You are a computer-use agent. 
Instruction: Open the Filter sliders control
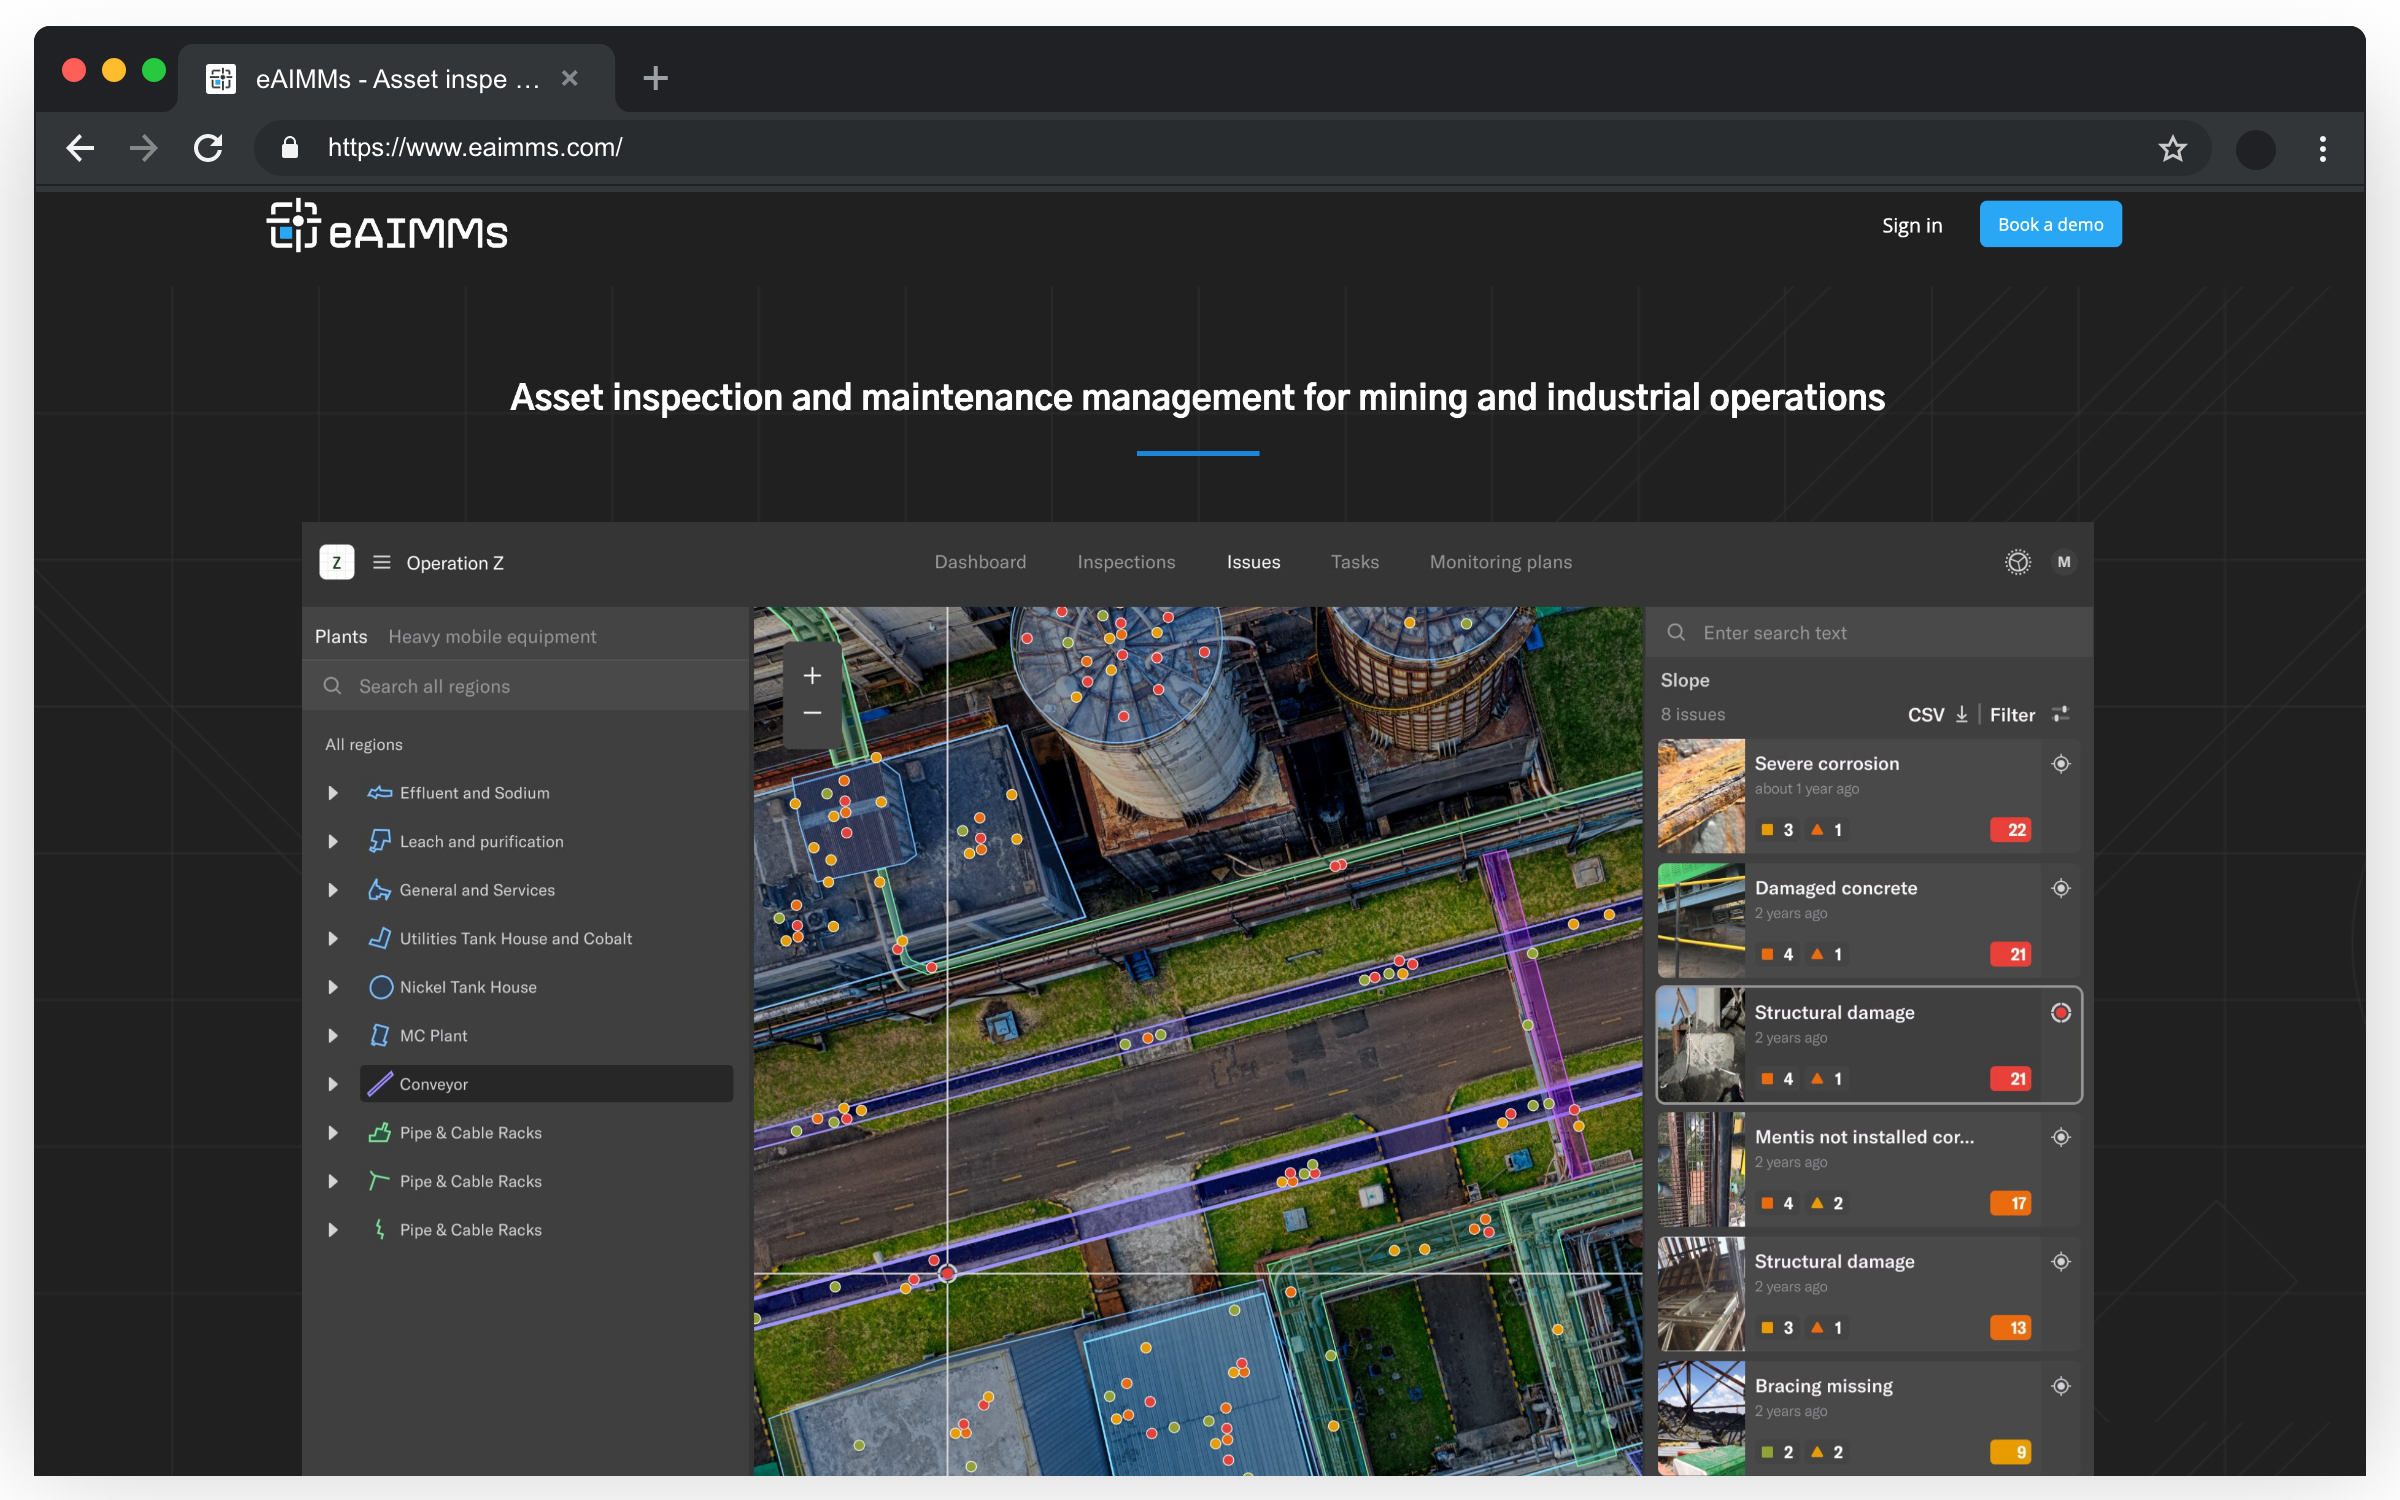pyautogui.click(x=2060, y=714)
